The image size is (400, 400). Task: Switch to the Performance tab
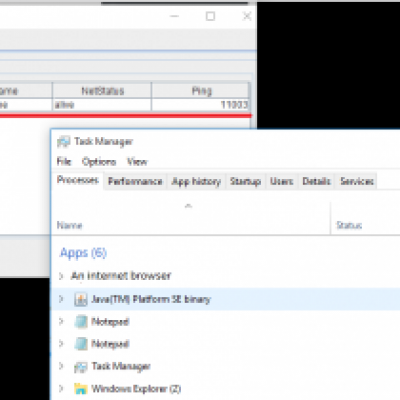point(135,181)
